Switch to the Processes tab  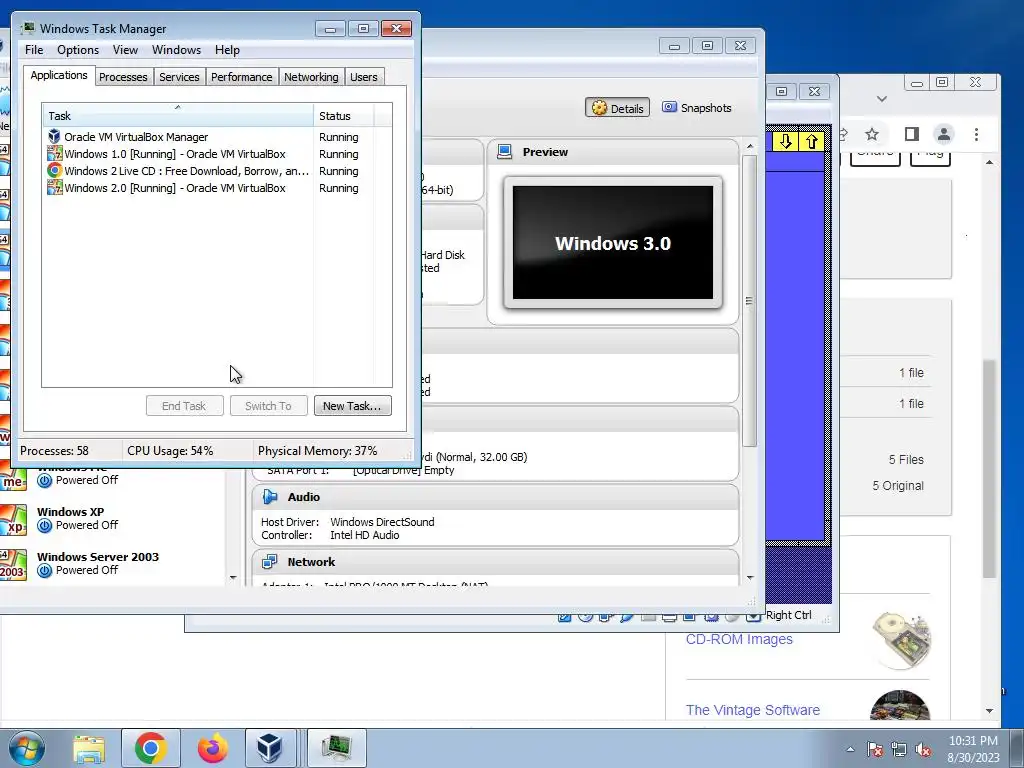pos(123,77)
